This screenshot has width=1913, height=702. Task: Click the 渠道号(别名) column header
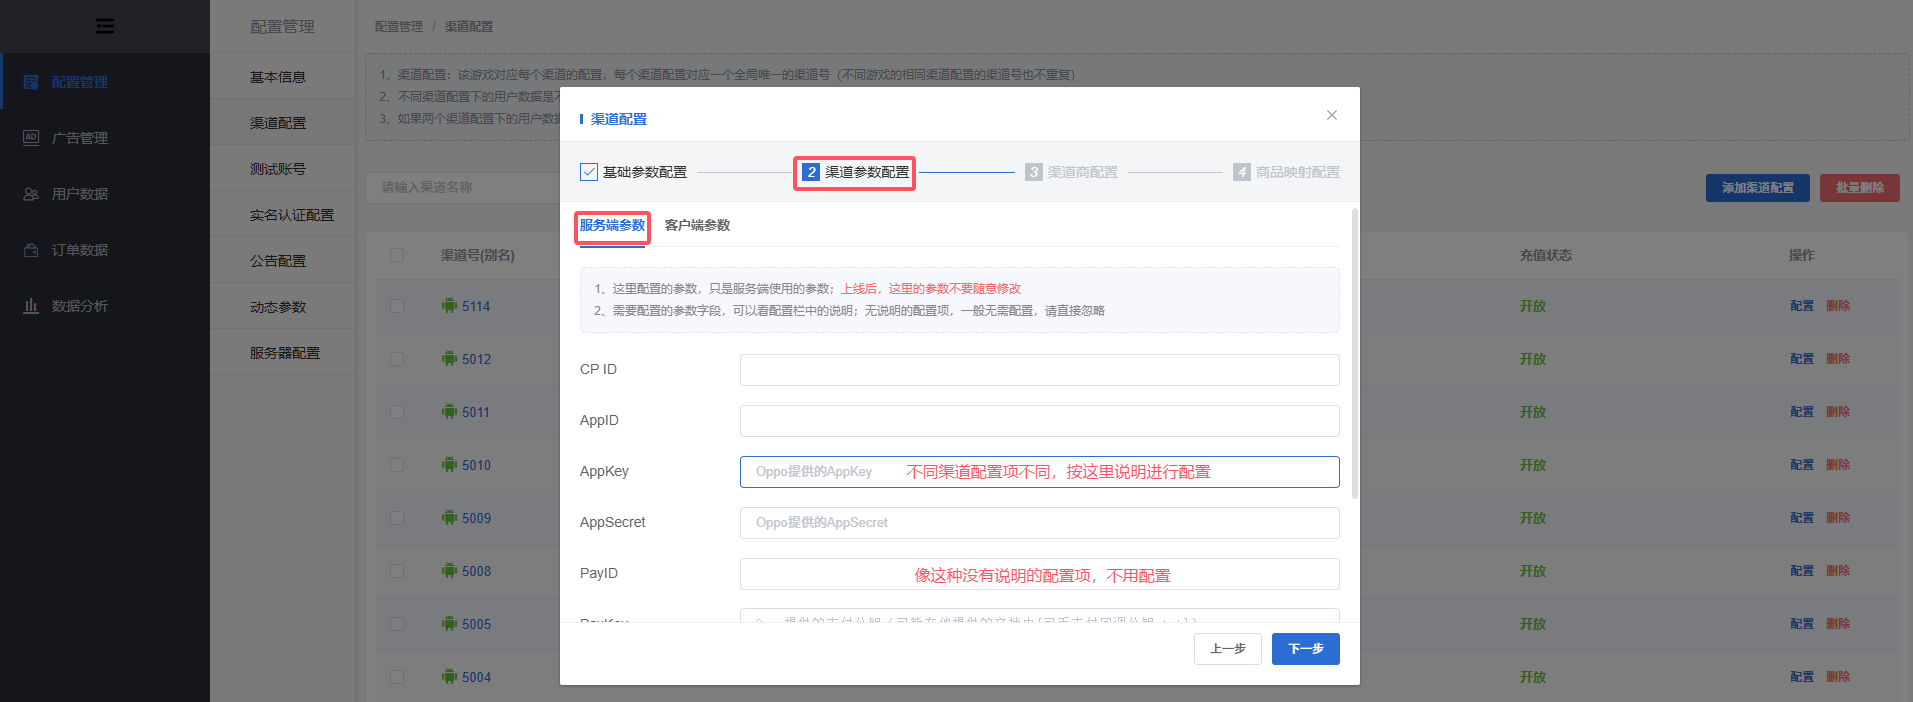tap(478, 255)
